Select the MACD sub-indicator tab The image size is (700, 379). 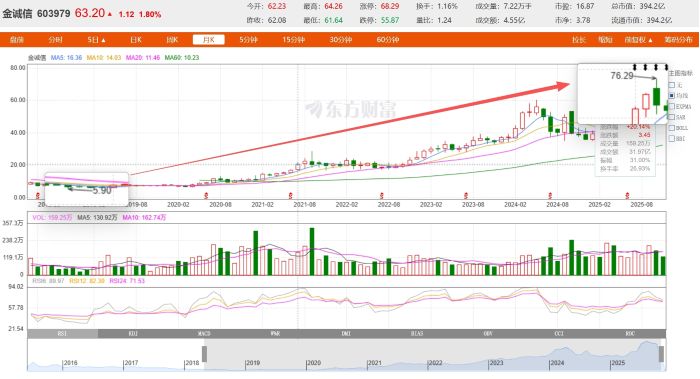pyautogui.click(x=204, y=333)
